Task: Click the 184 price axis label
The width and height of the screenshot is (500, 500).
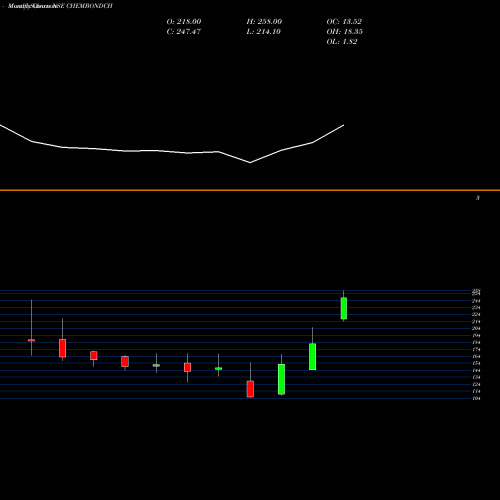Action: tap(476, 342)
